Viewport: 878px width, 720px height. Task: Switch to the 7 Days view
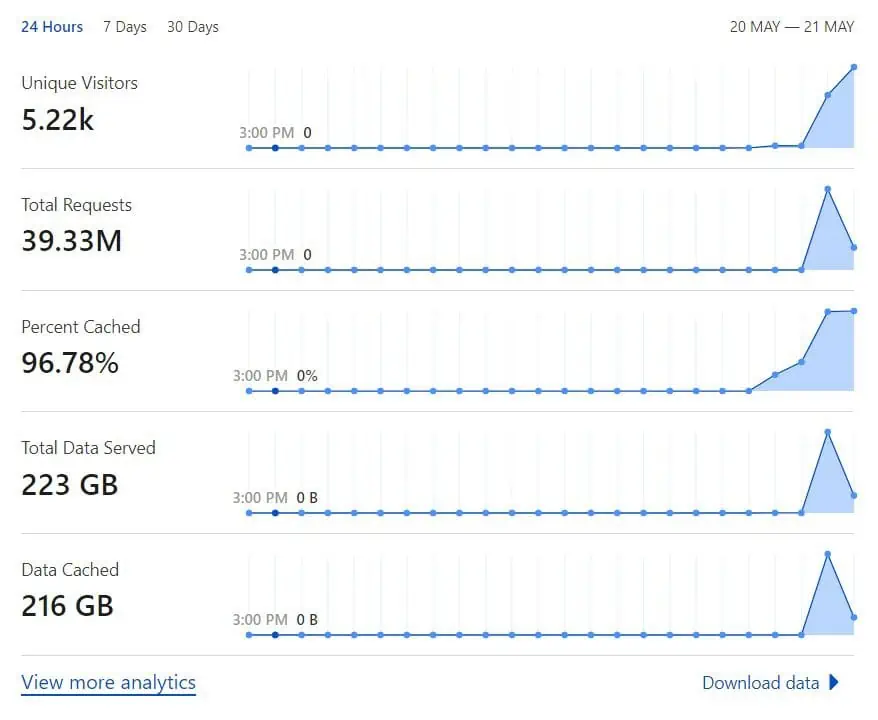tap(125, 27)
